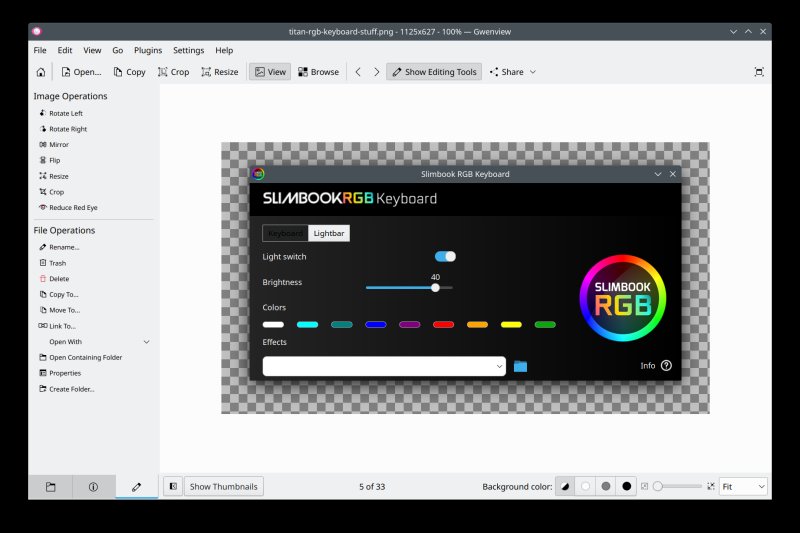The width and height of the screenshot is (800, 533).
Task: Go to the previous image arrow
Action: click(x=358, y=72)
